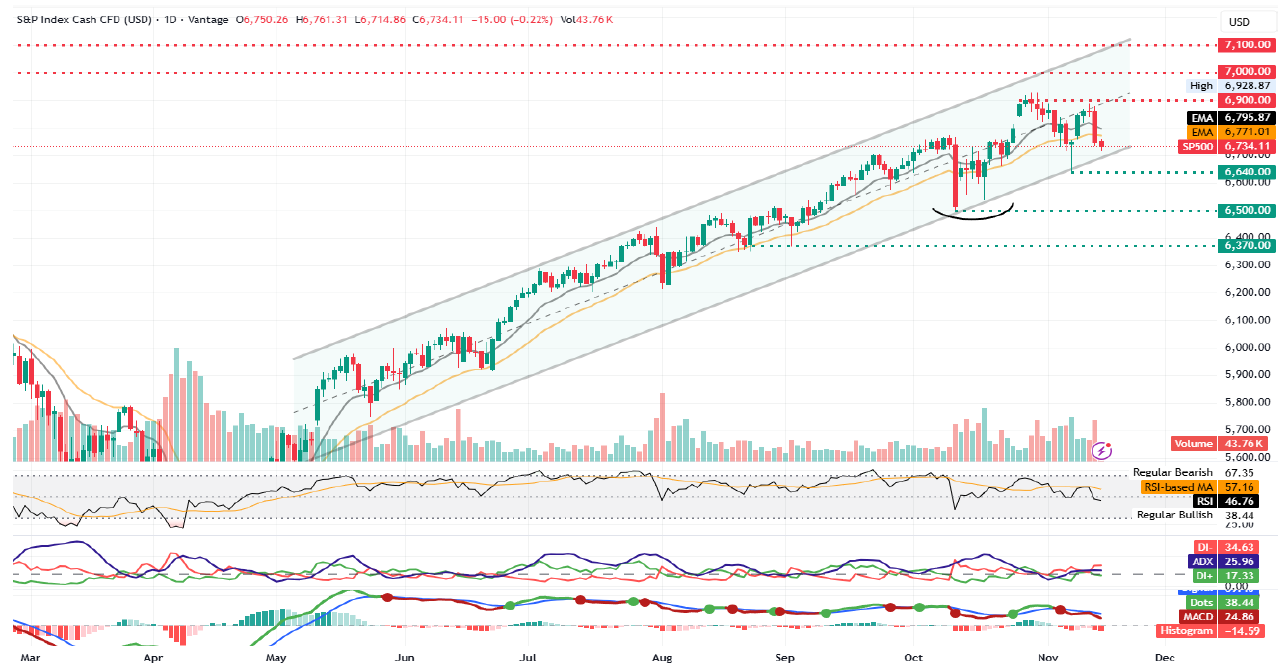The image size is (1281, 672).
Task: Select the 6,640.00 green support label
Action: [x=1246, y=172]
